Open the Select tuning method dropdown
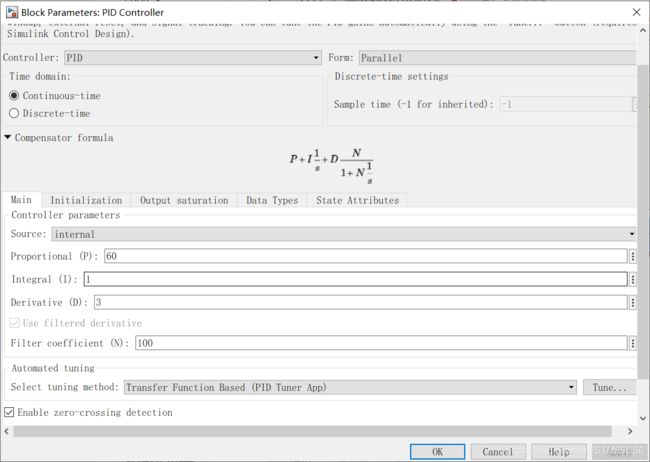The image size is (650, 462). coord(350,387)
